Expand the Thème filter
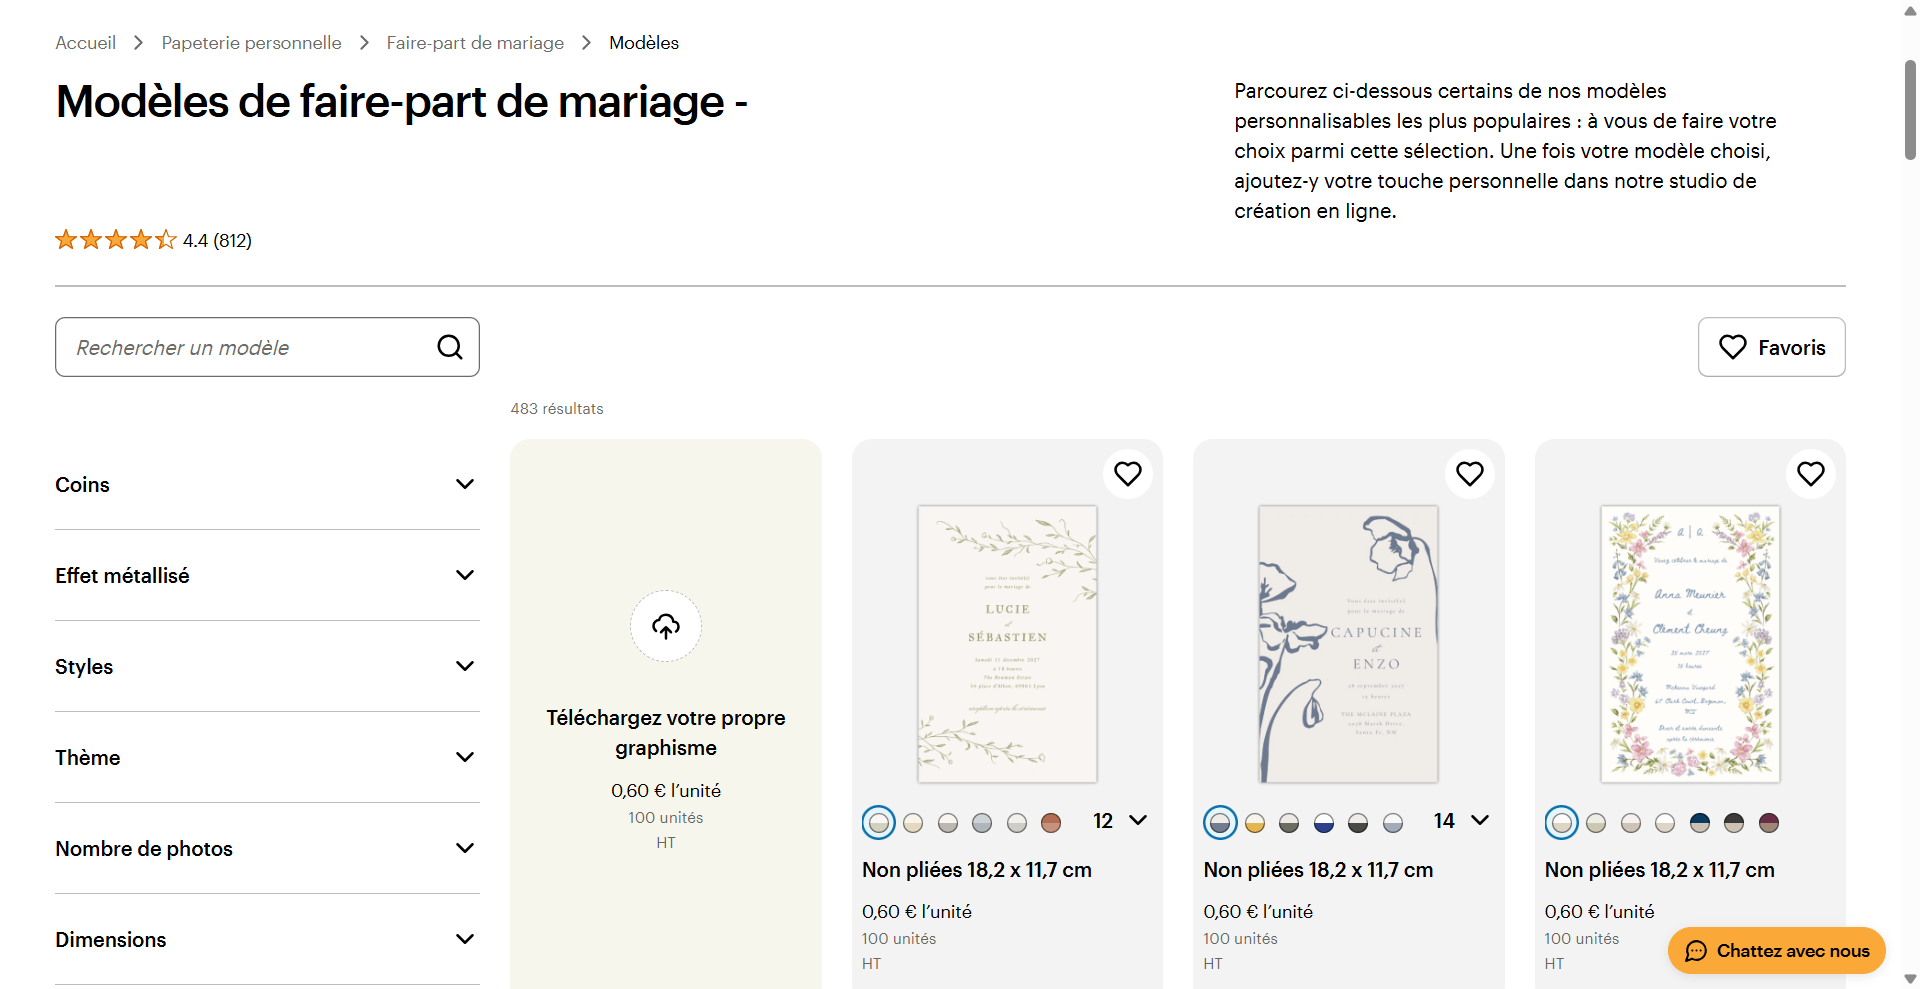The width and height of the screenshot is (1920, 989). [x=267, y=757]
